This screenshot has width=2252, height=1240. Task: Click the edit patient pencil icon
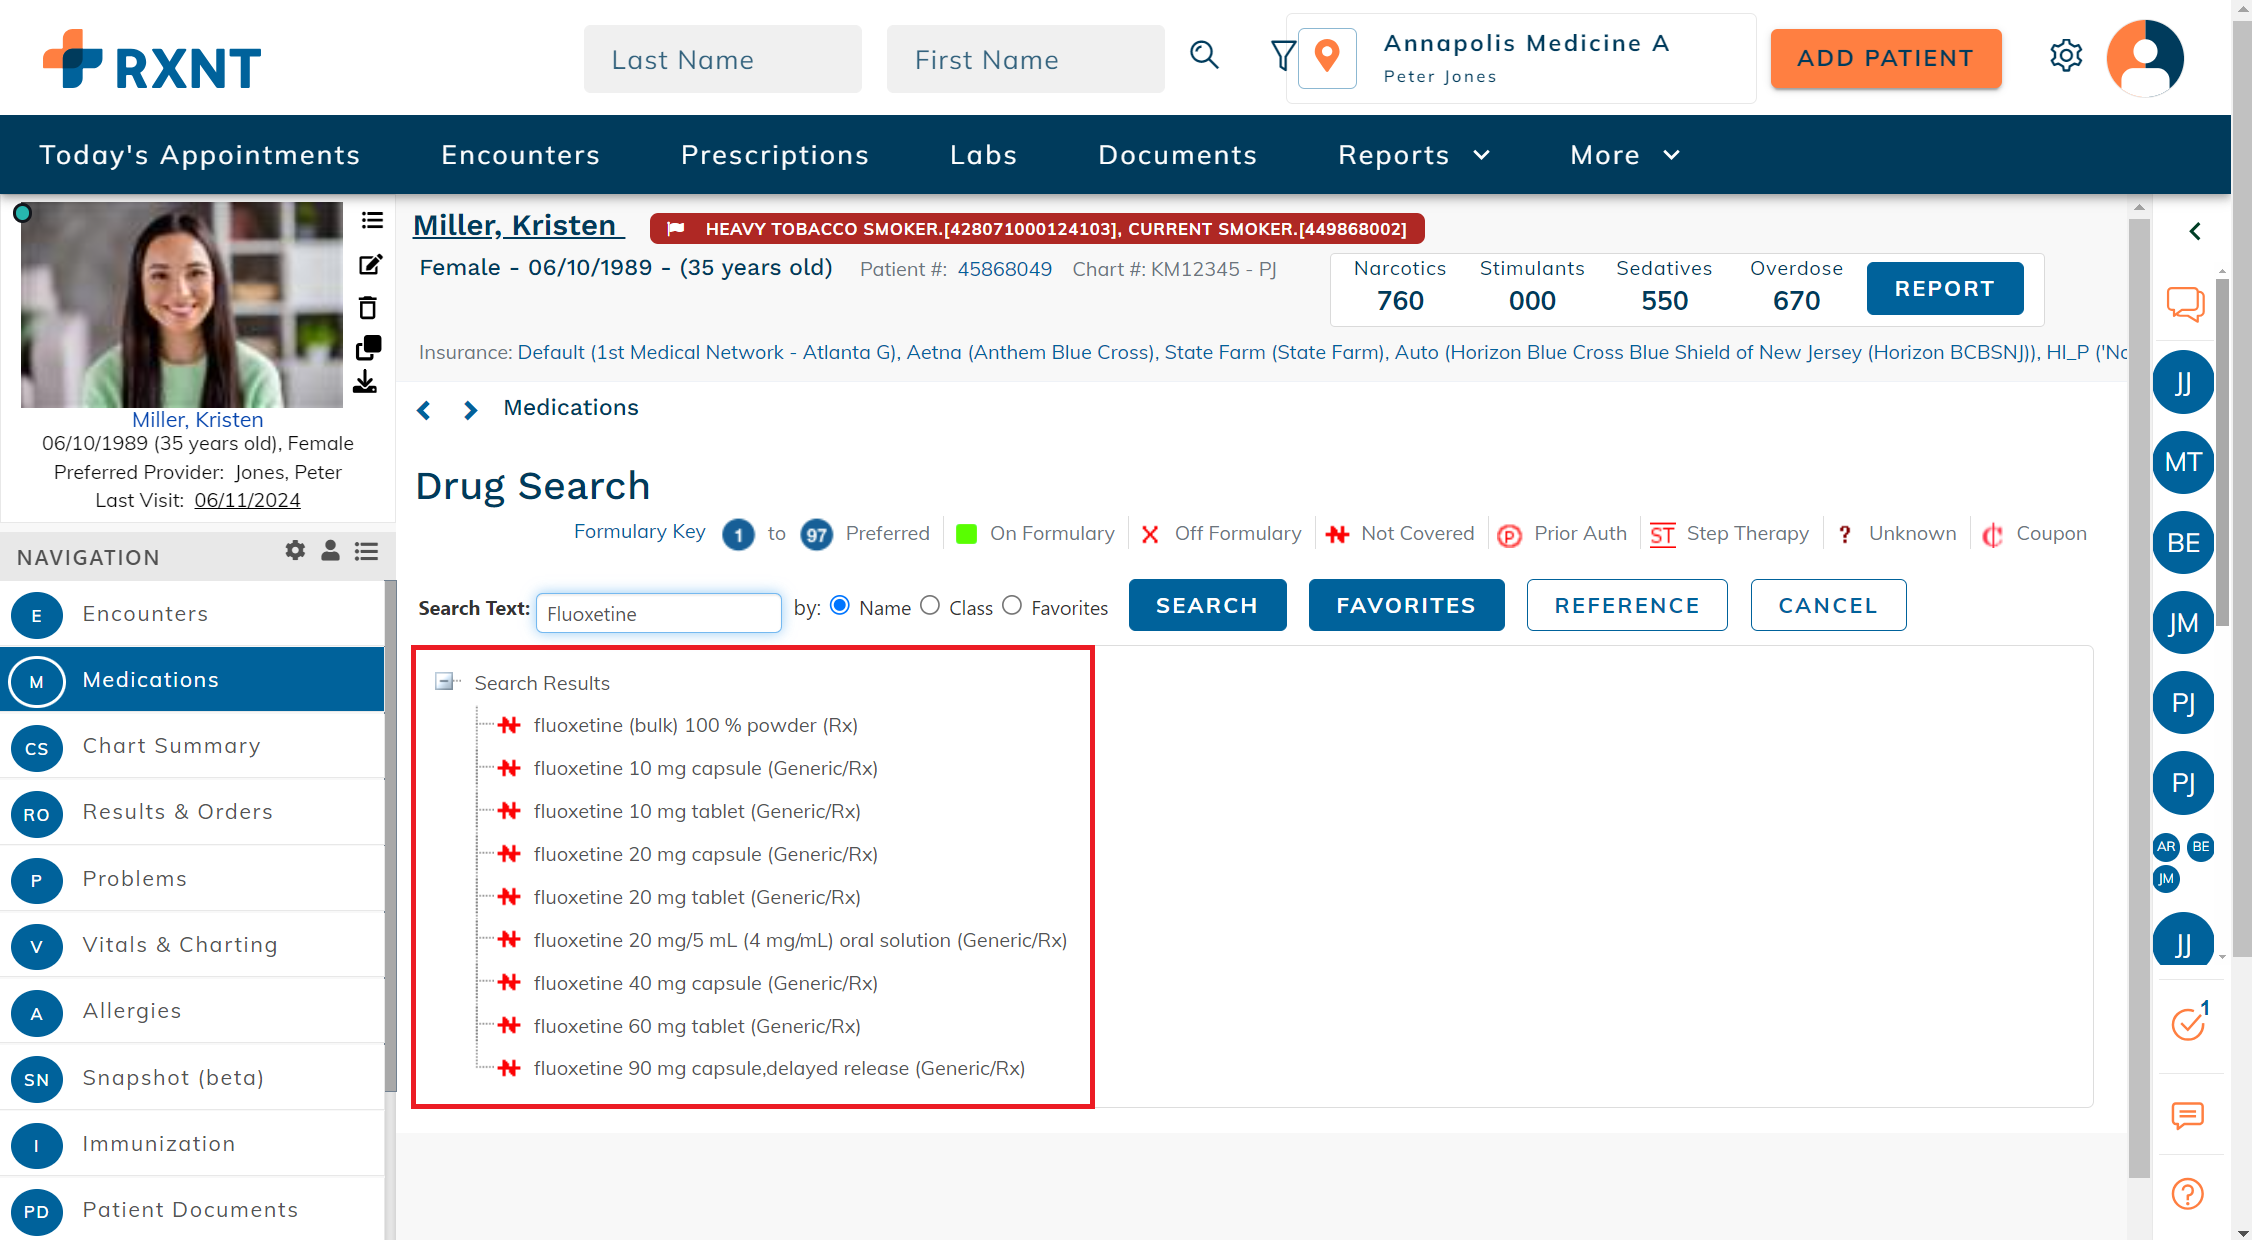[370, 265]
